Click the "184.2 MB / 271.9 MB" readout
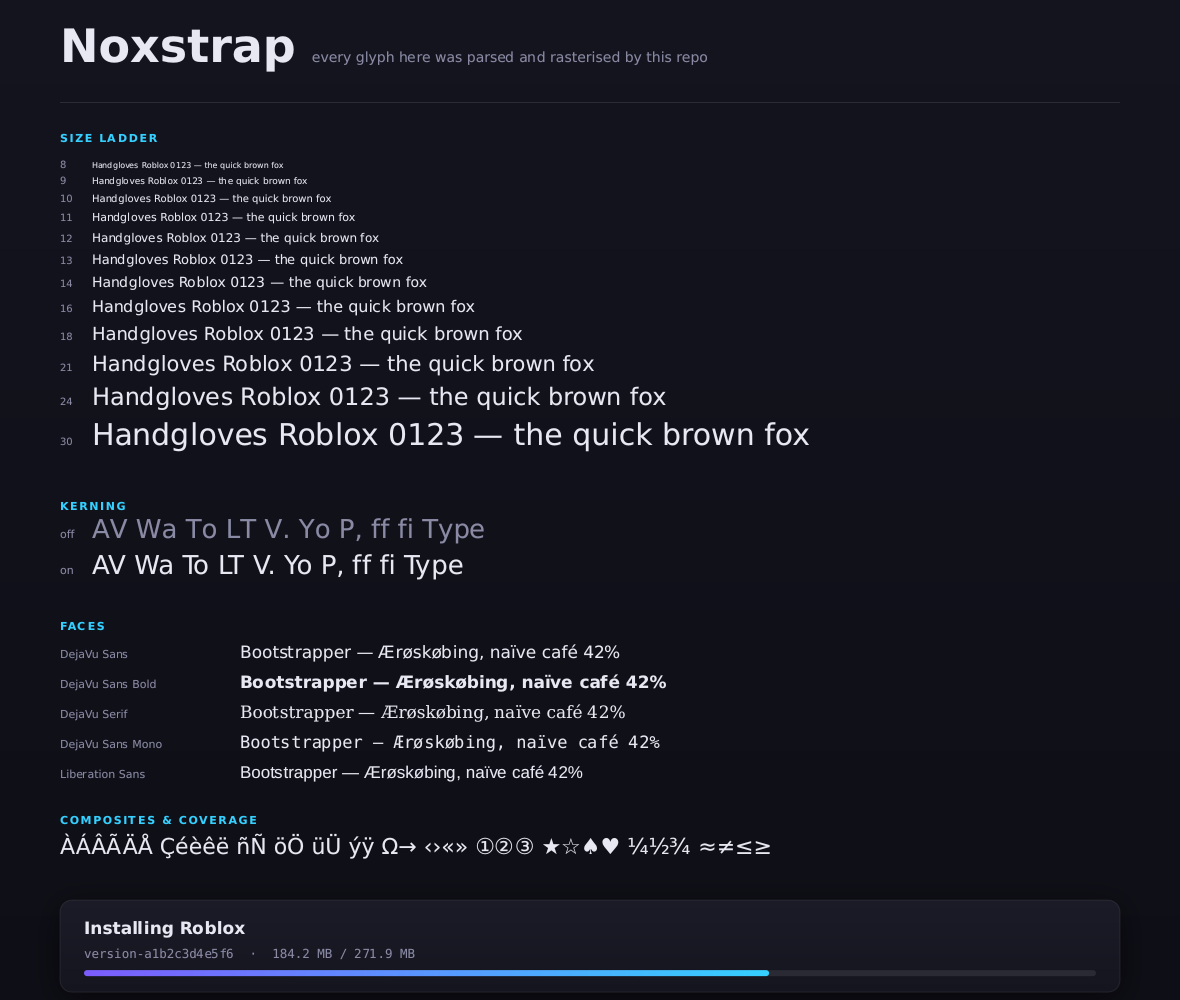 (343, 954)
